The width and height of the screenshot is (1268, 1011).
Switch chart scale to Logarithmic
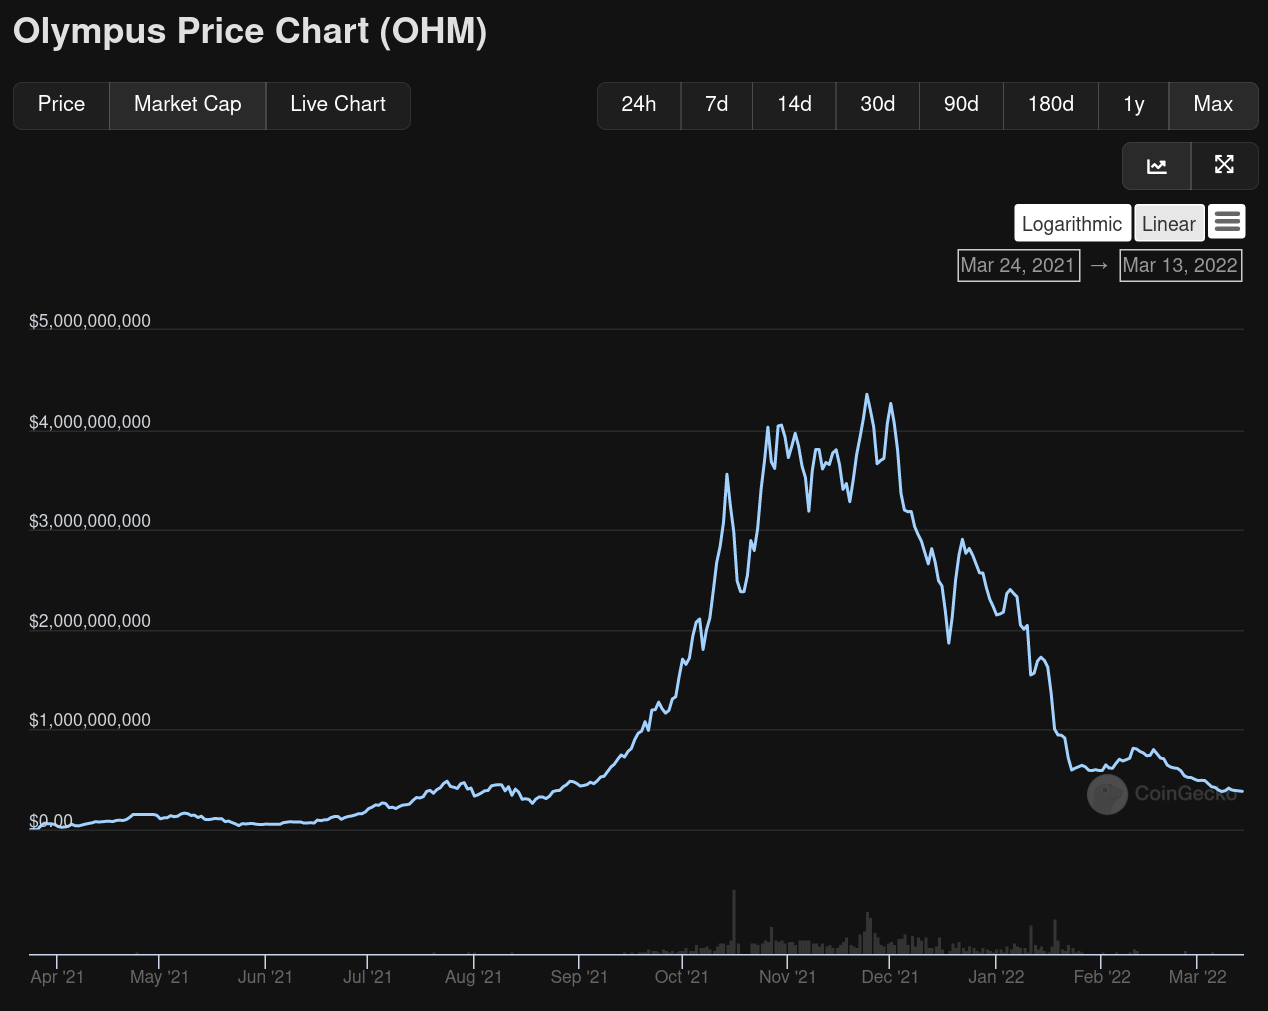[1071, 223]
